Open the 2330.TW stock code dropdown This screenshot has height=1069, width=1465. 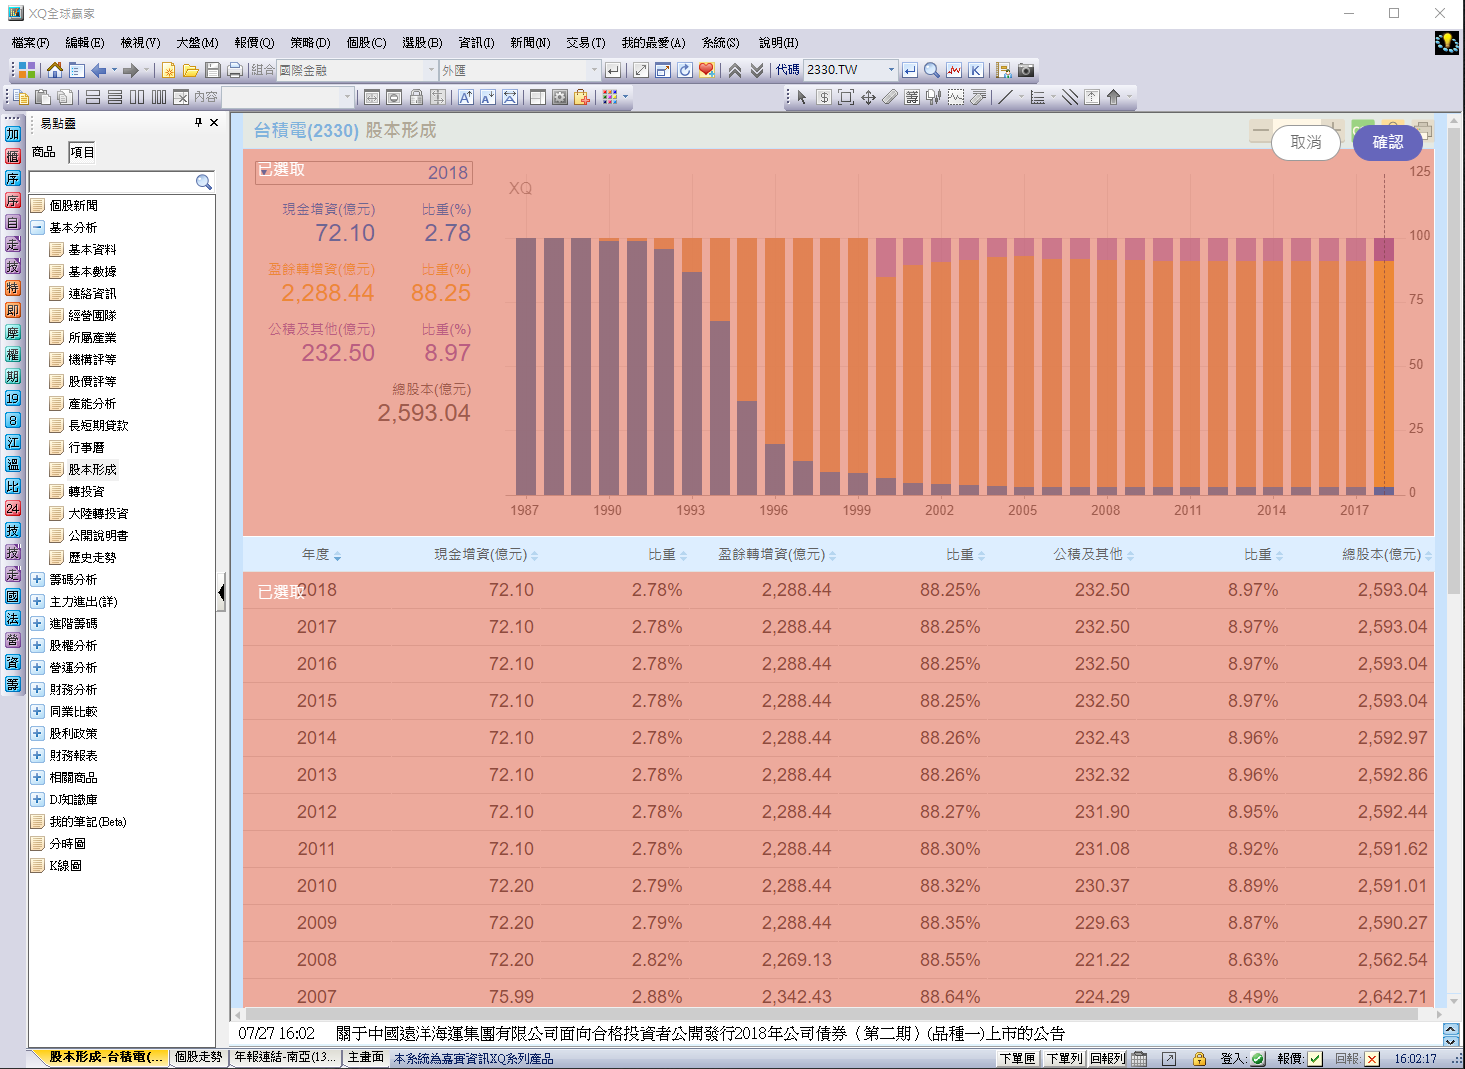tap(891, 70)
